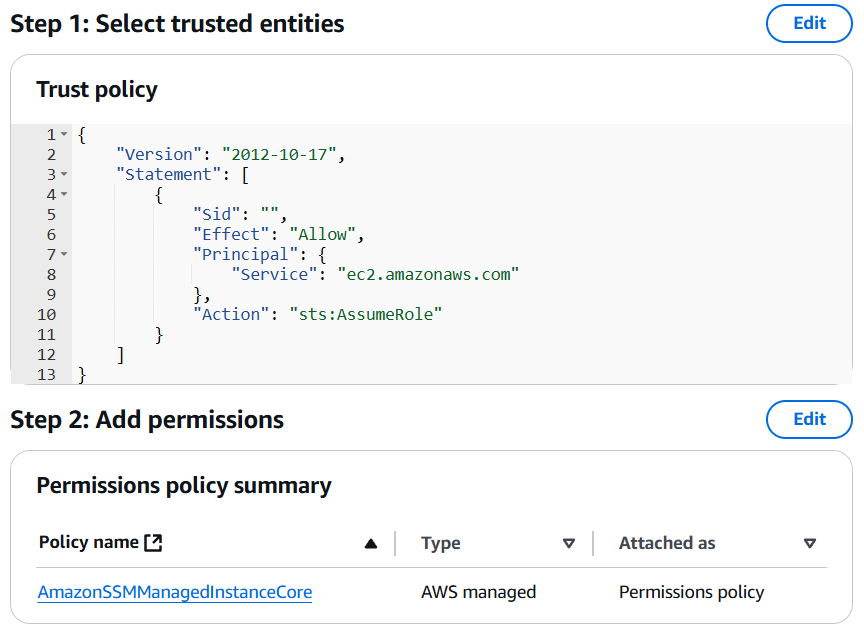Collapse the Principal block fold on line 7
This screenshot has height=632, width=864.
click(64, 255)
